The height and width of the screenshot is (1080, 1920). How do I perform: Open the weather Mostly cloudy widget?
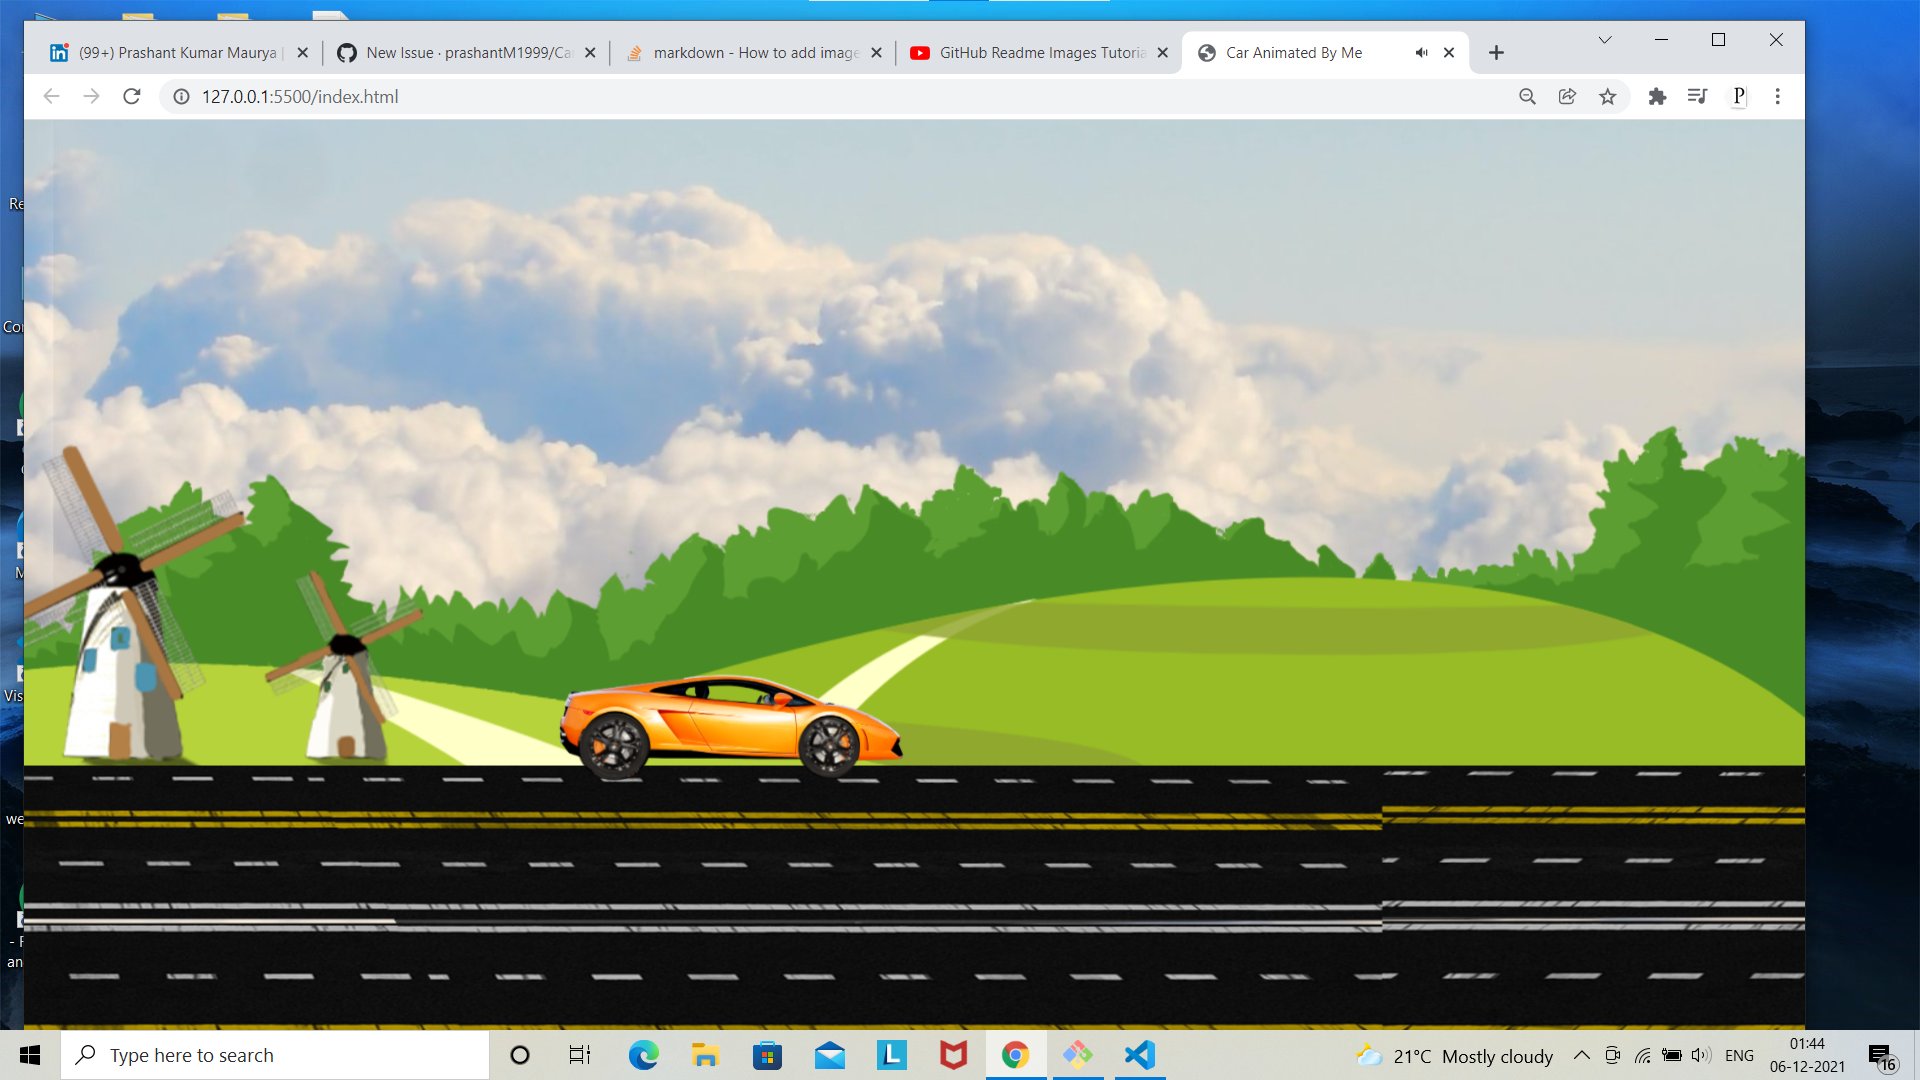click(1452, 1054)
